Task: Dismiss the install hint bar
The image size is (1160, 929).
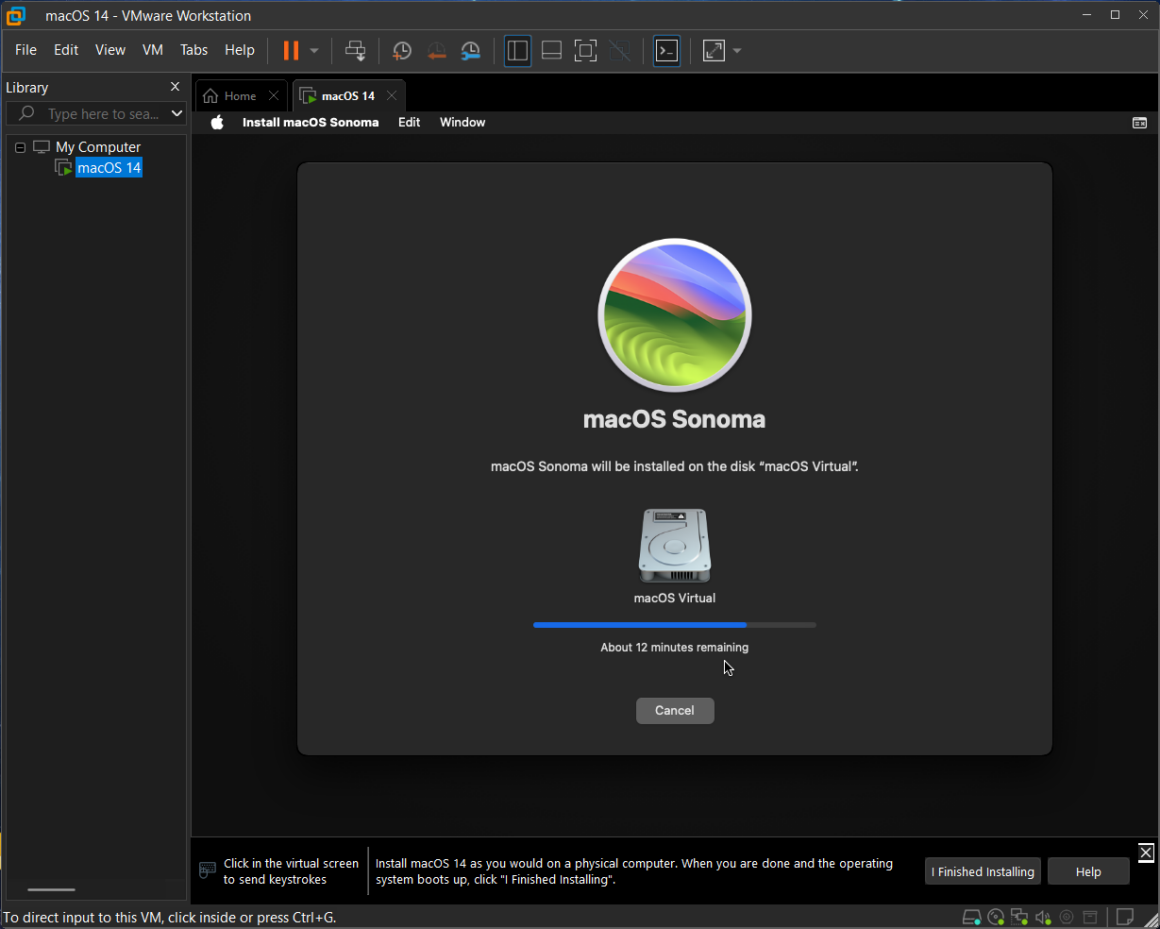Action: pyautogui.click(x=1145, y=852)
